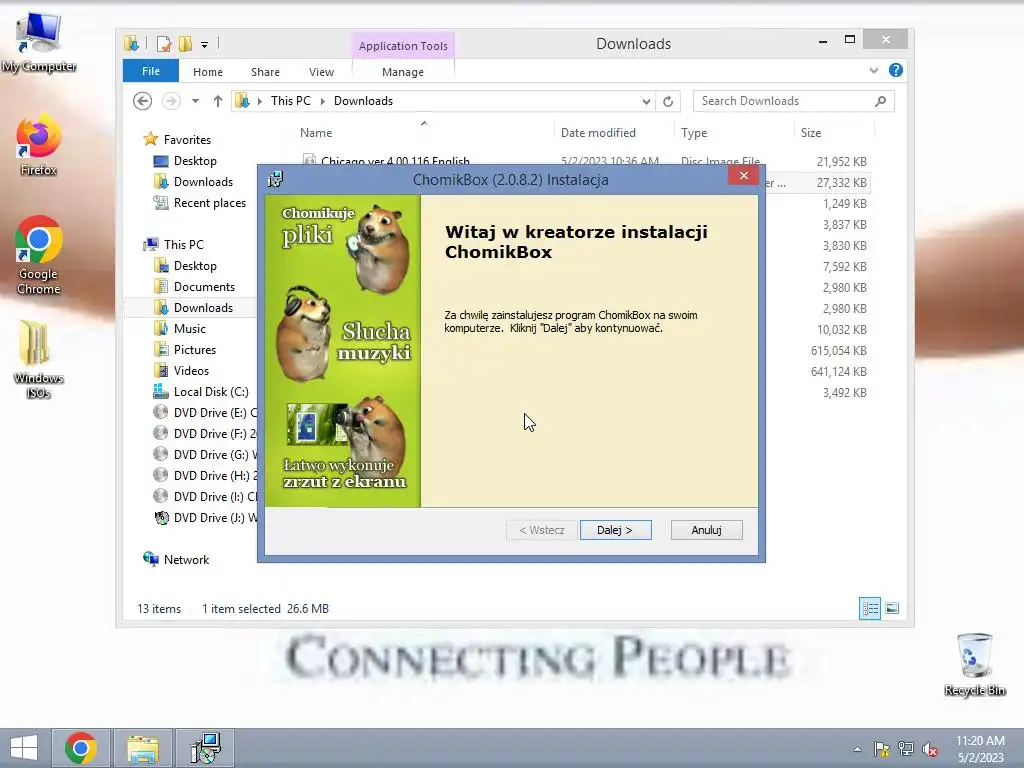Image resolution: width=1024 pixels, height=768 pixels.
Task: Switch to large icons view in status bar
Action: coord(892,609)
